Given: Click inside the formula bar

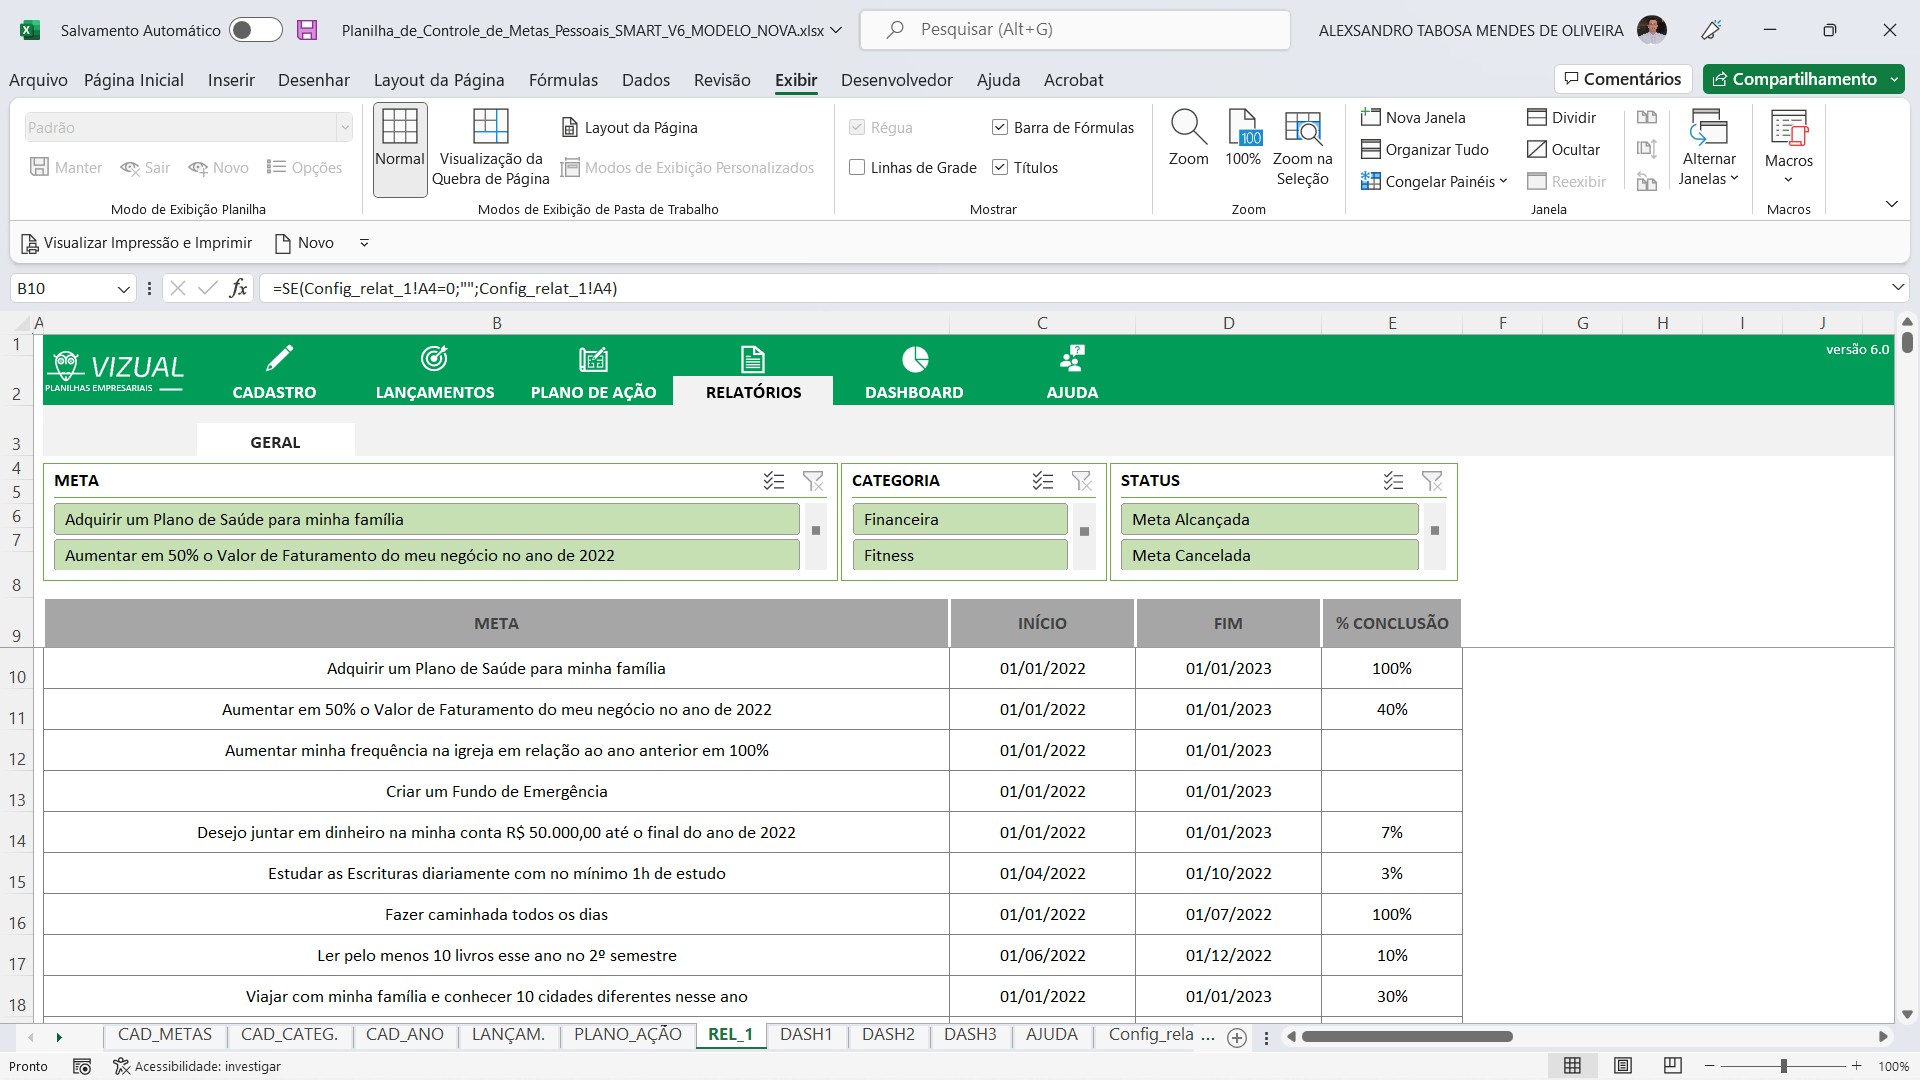Looking at the screenshot, I should (700, 288).
